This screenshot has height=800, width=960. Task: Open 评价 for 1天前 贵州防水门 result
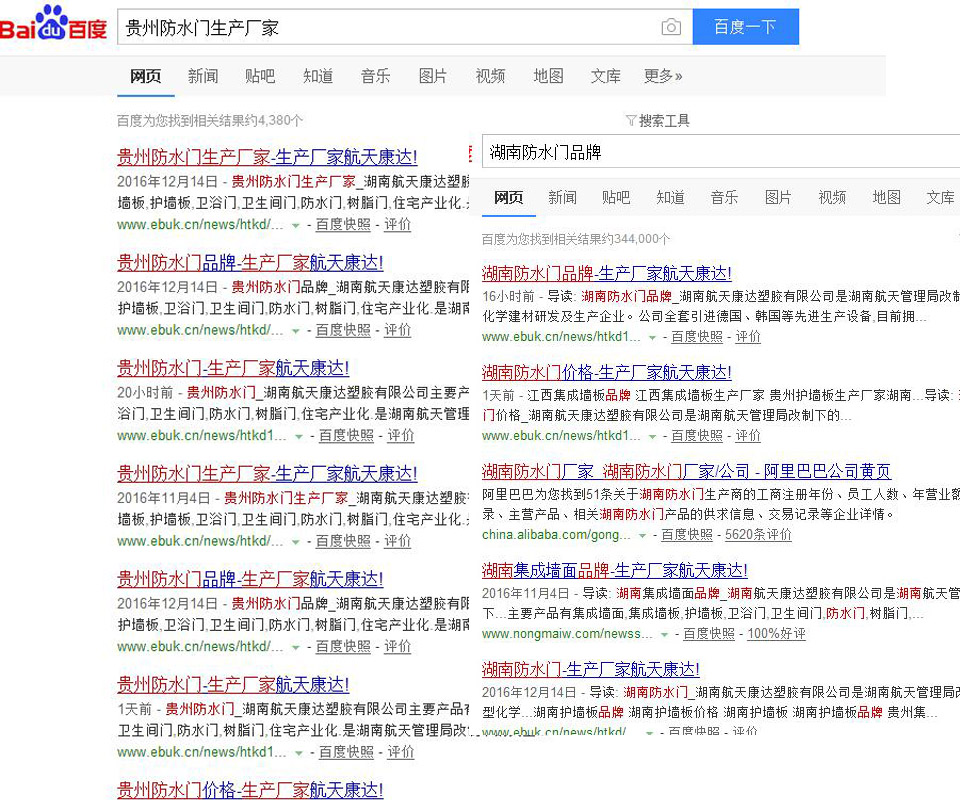tap(401, 752)
